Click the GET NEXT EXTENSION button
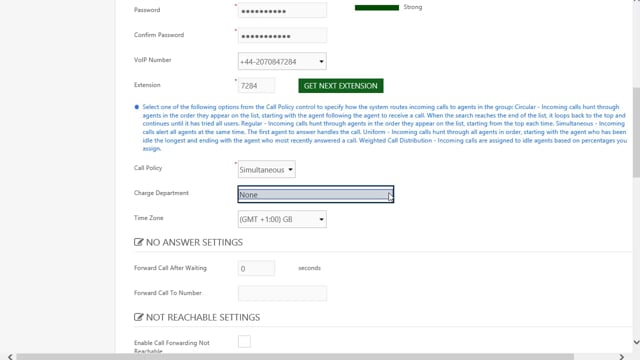 coord(340,86)
